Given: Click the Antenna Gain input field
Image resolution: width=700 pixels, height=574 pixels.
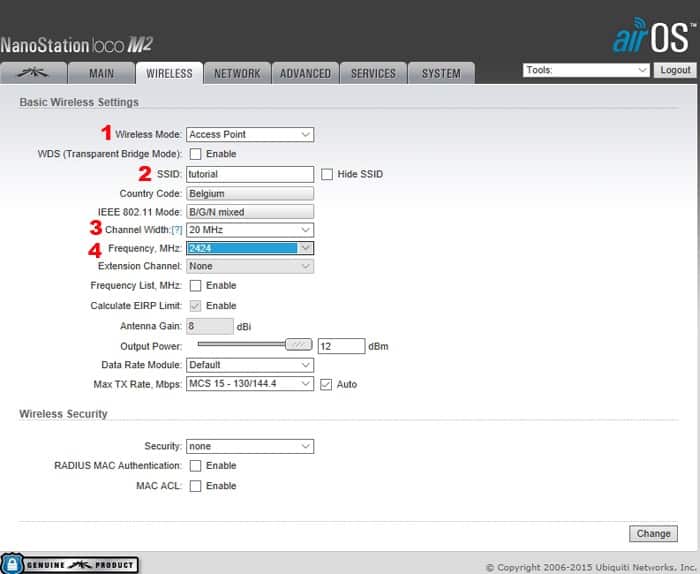Looking at the screenshot, I should [209, 326].
